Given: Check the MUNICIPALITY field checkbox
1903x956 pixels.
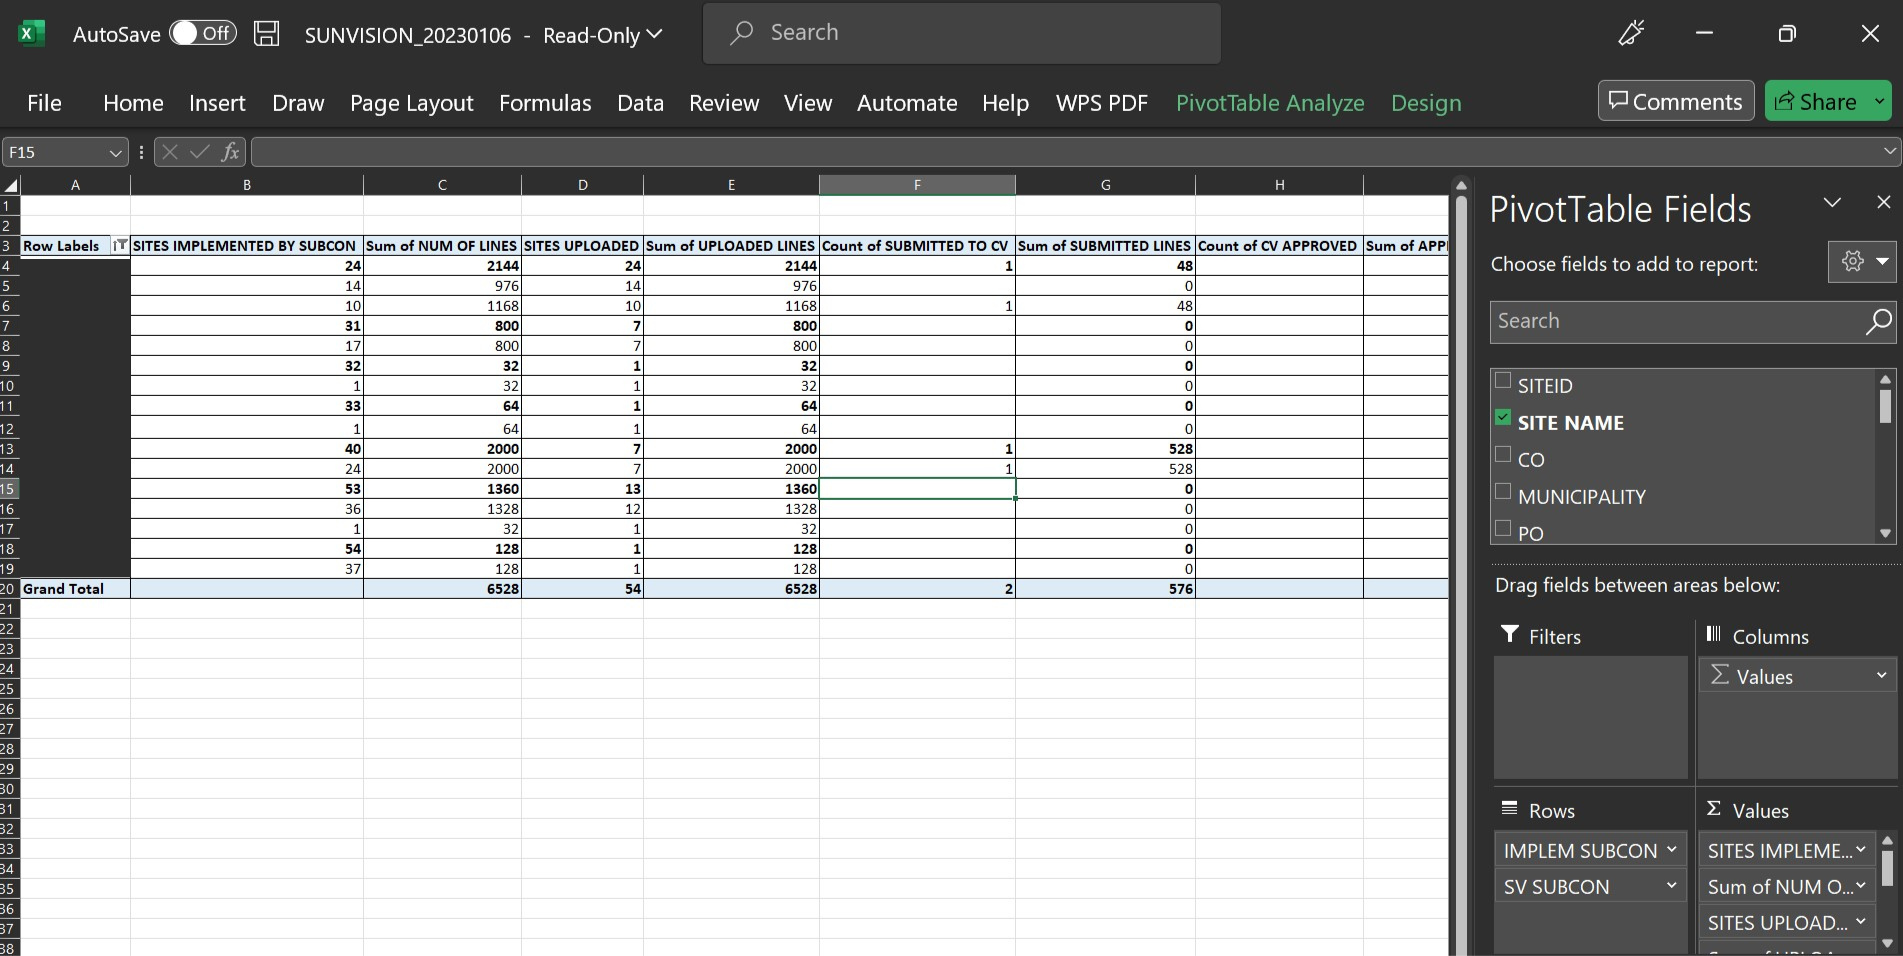Looking at the screenshot, I should click(1502, 492).
